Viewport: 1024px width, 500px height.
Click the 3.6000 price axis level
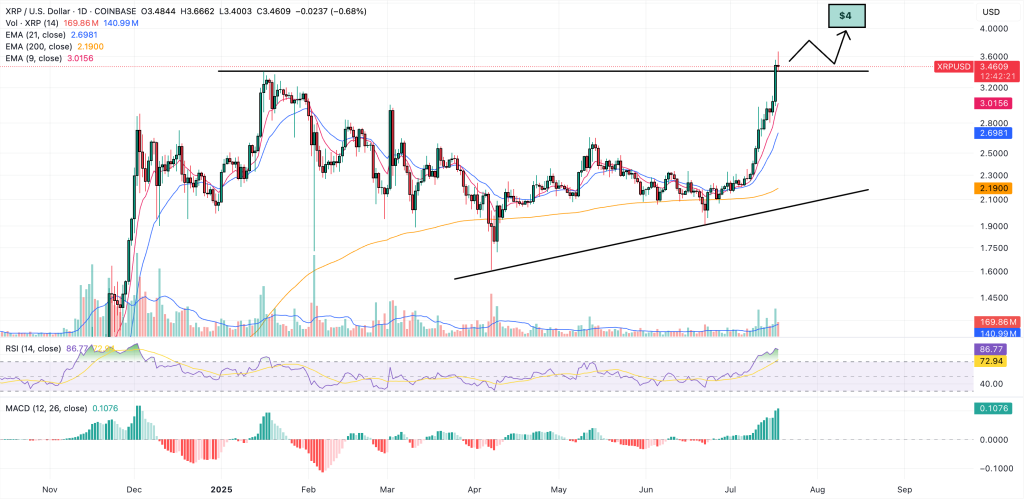(x=995, y=56)
